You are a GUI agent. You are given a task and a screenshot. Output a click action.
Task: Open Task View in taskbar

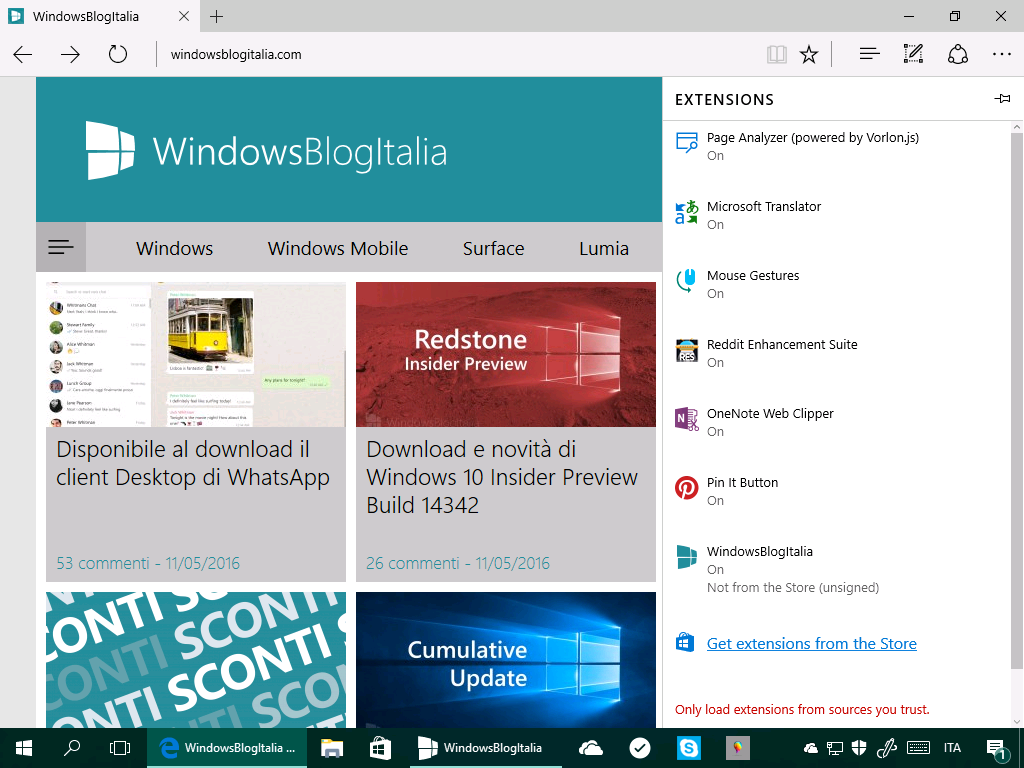click(x=120, y=748)
